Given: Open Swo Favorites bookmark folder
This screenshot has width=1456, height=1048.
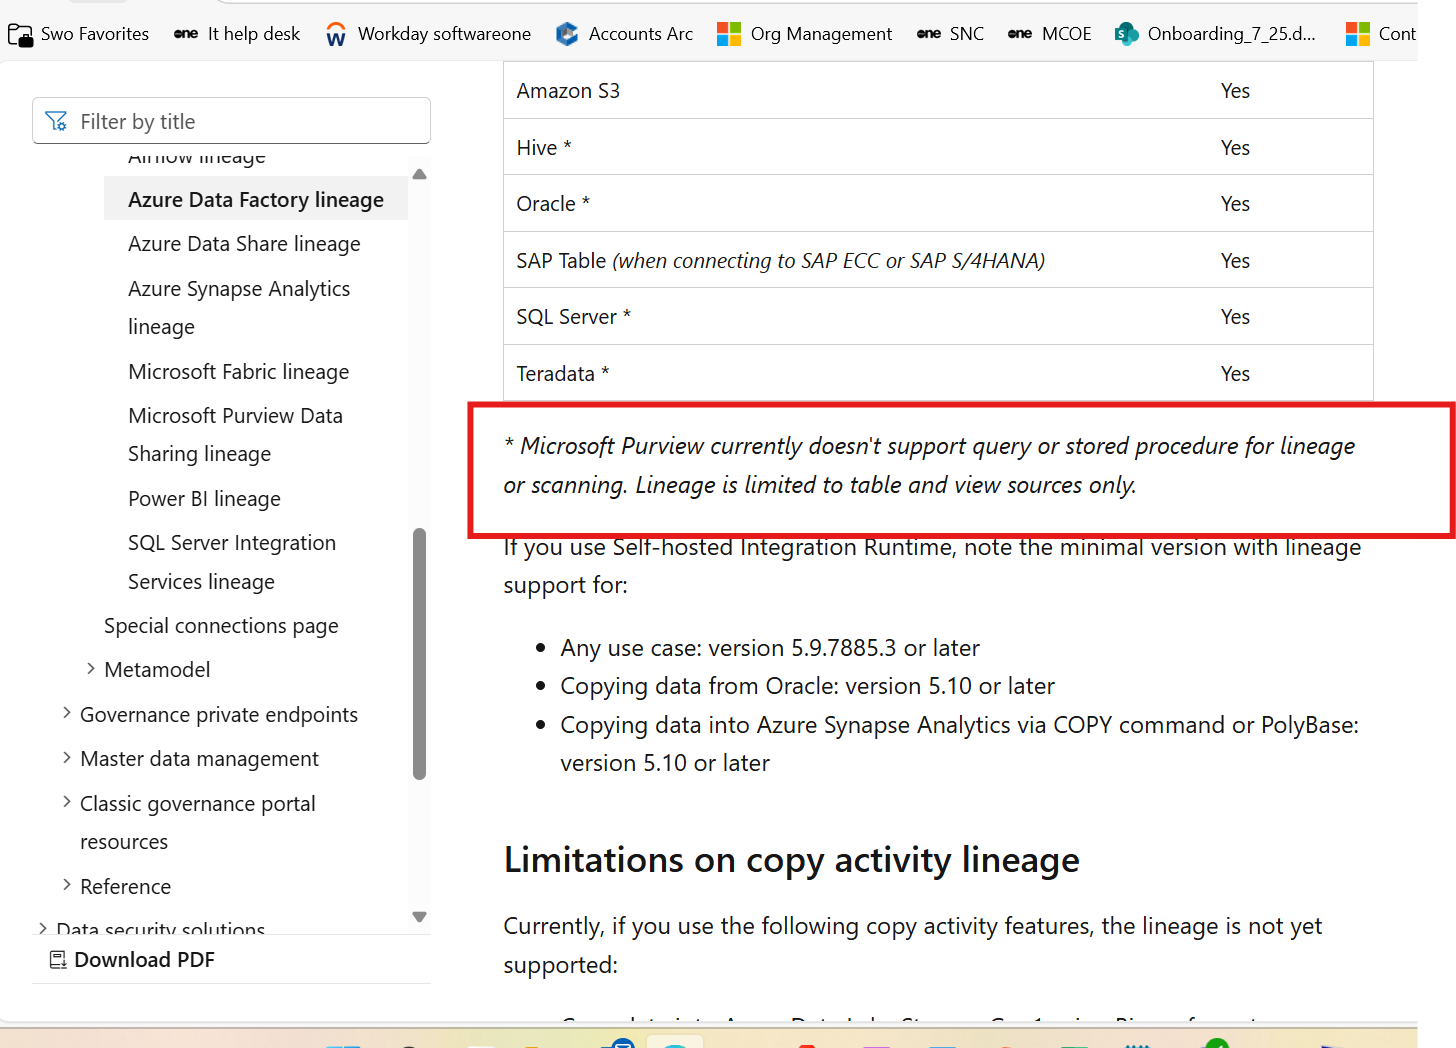Looking at the screenshot, I should [78, 34].
